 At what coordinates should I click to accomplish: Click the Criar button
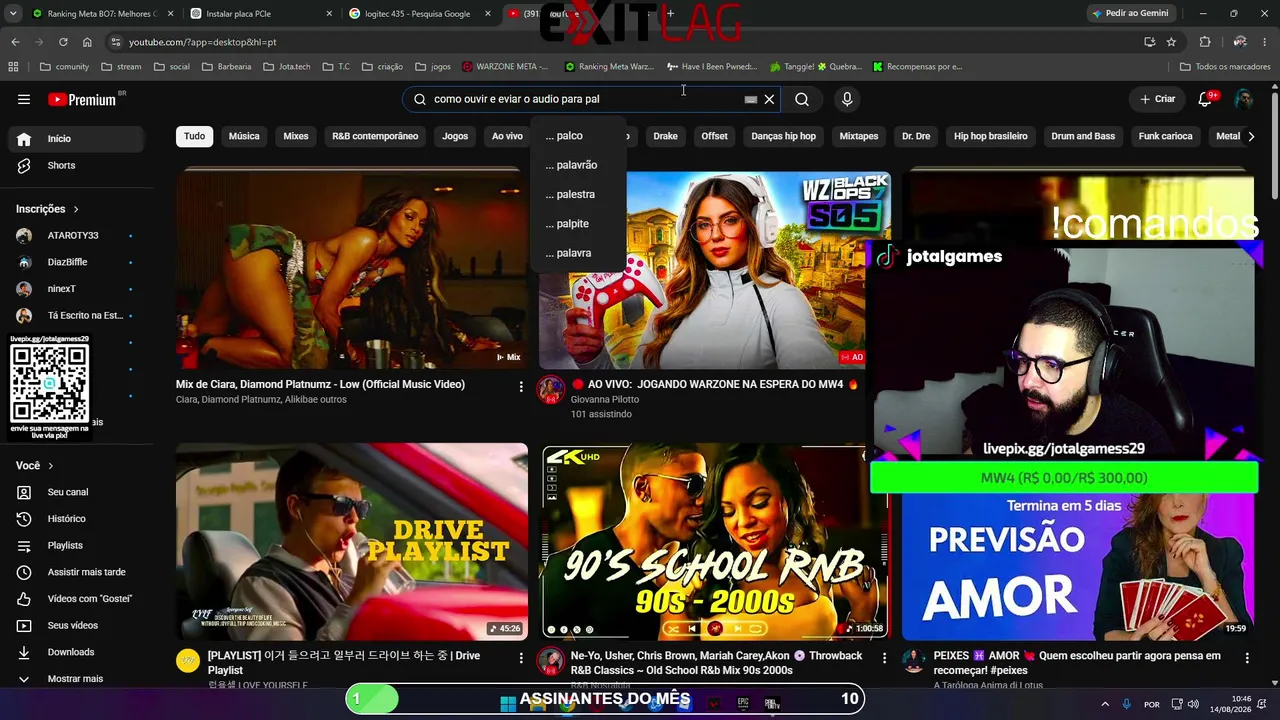click(1158, 99)
